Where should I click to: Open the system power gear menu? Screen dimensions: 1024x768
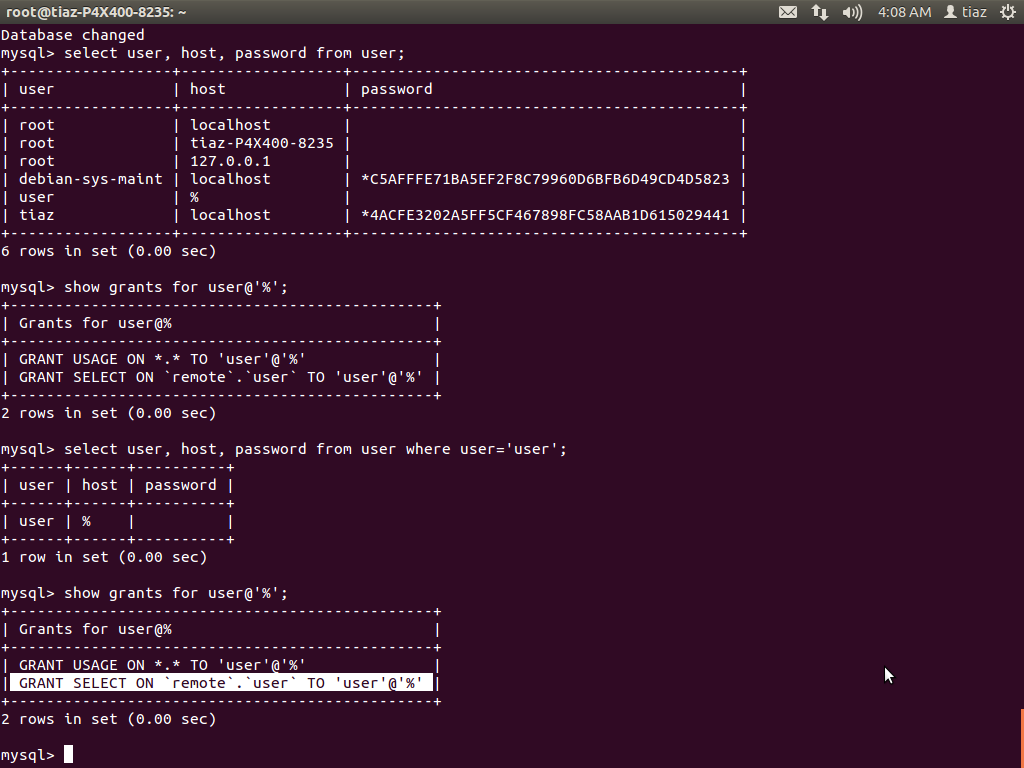click(x=1008, y=12)
